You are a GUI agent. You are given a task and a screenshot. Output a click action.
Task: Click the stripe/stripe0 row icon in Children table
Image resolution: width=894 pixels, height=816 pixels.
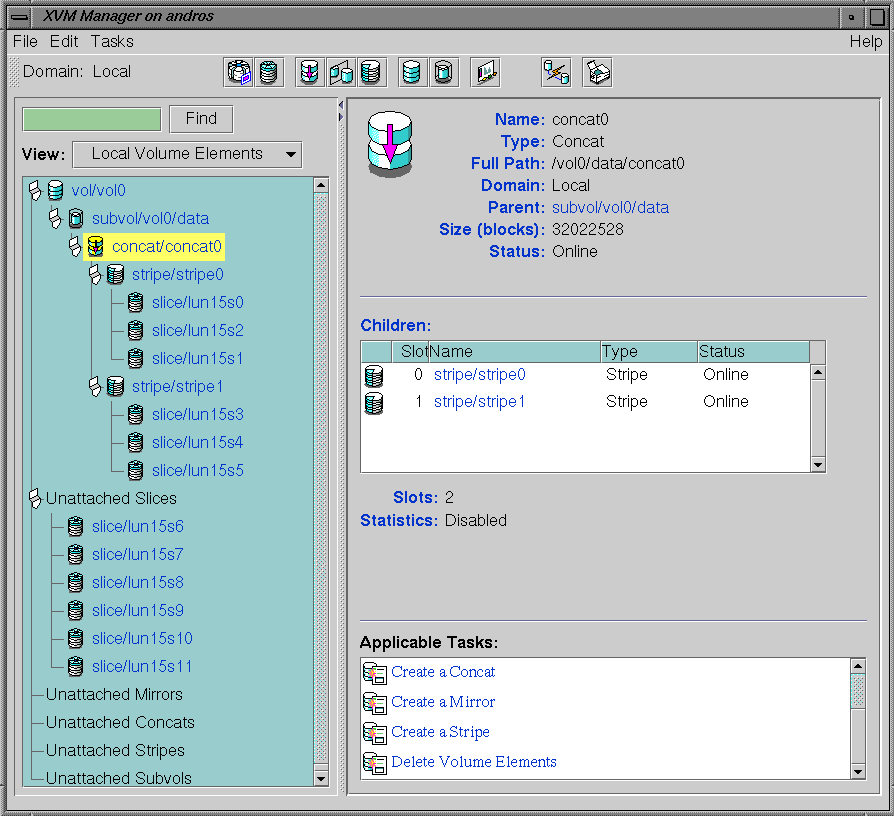pyautogui.click(x=374, y=376)
